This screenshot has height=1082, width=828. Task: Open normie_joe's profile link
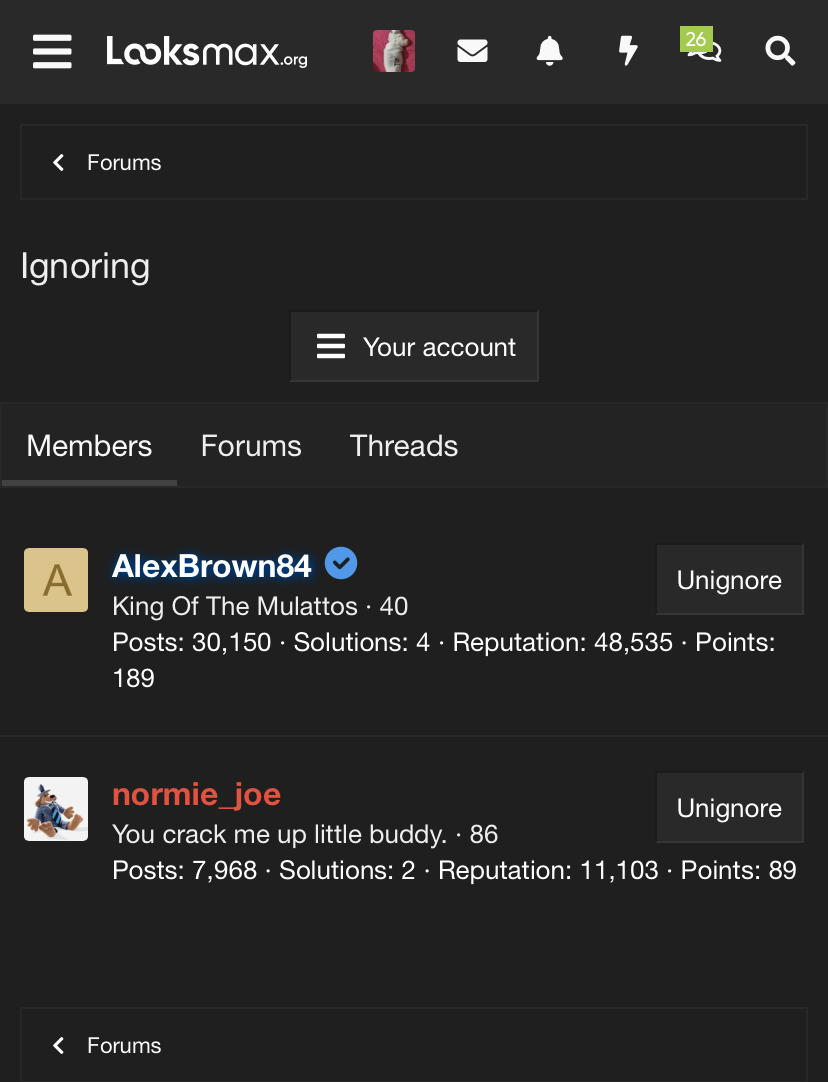(197, 794)
